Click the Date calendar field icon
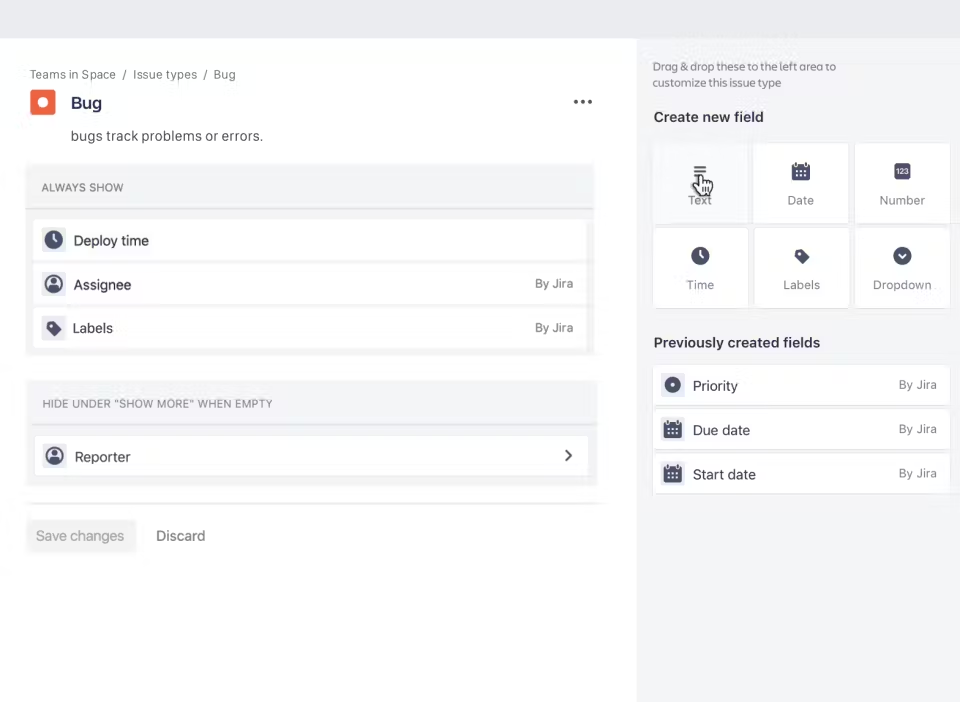Image resolution: width=960 pixels, height=702 pixels. pos(800,172)
